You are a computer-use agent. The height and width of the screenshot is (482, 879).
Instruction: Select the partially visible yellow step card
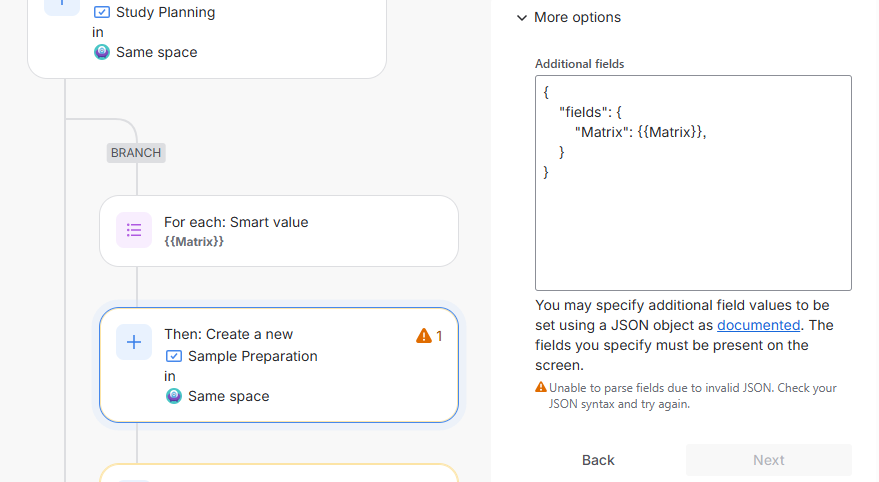278,473
